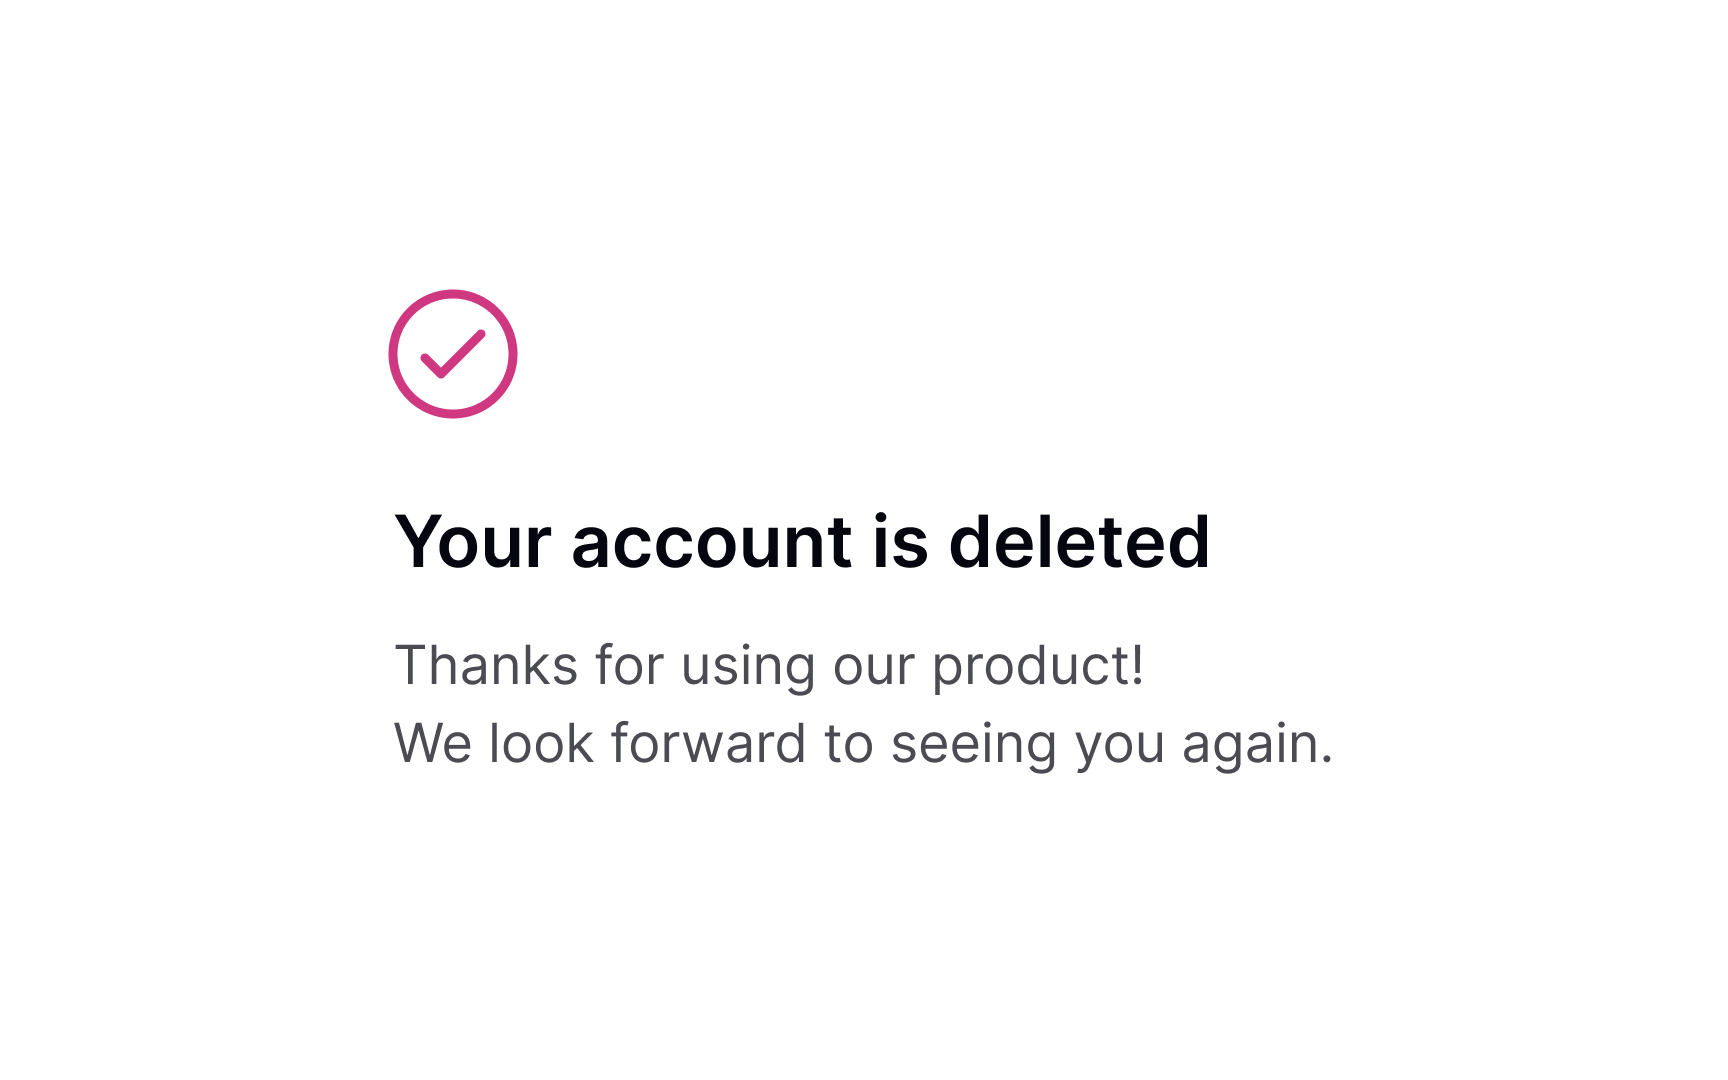Click the word "Your" in the heading
Viewport: 1728px width, 1080px height.
pyautogui.click(x=473, y=542)
